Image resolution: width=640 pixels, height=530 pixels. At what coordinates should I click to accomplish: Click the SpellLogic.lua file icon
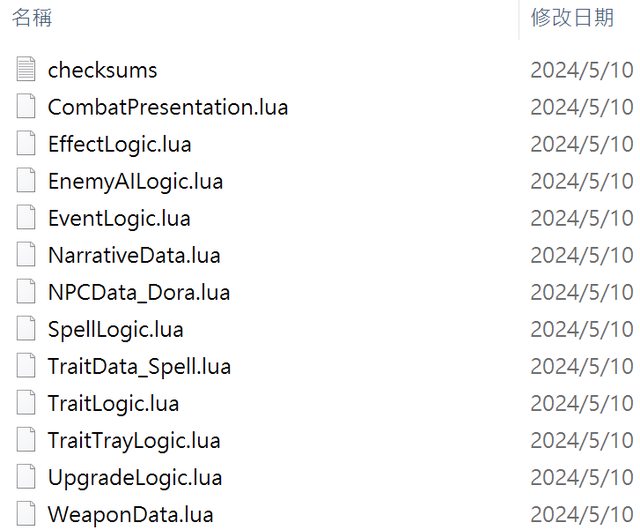click(x=26, y=328)
